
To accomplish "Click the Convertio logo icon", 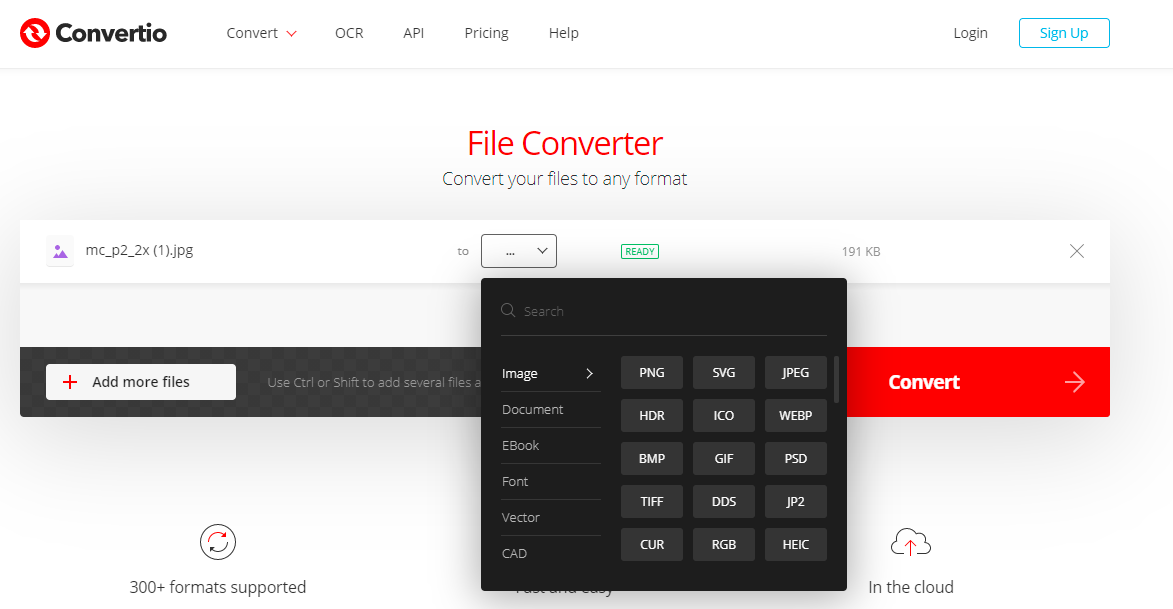I will 35,32.
